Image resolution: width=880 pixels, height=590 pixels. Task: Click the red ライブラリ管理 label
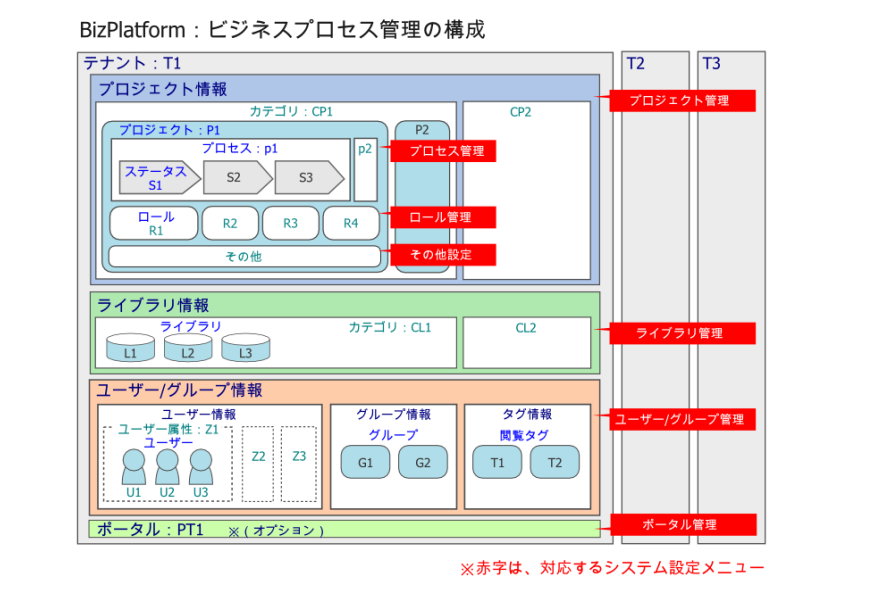click(682, 333)
